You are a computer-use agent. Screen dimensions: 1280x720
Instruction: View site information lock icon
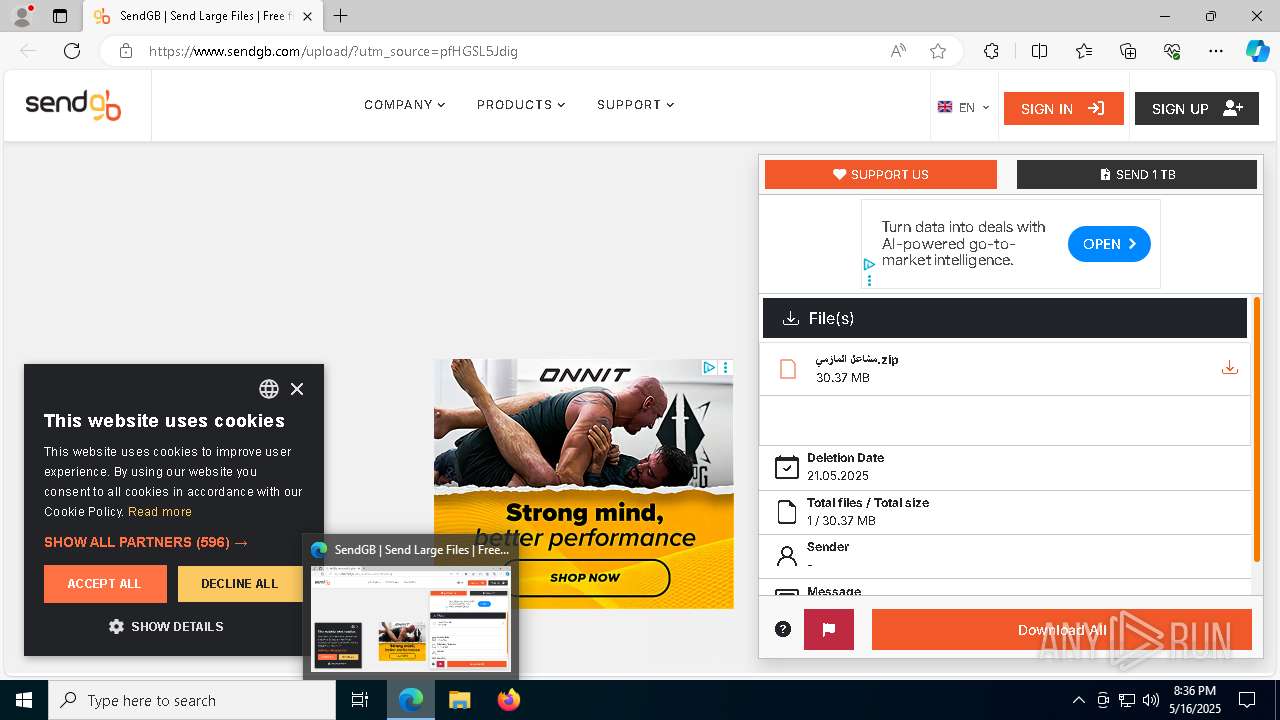click(x=126, y=51)
